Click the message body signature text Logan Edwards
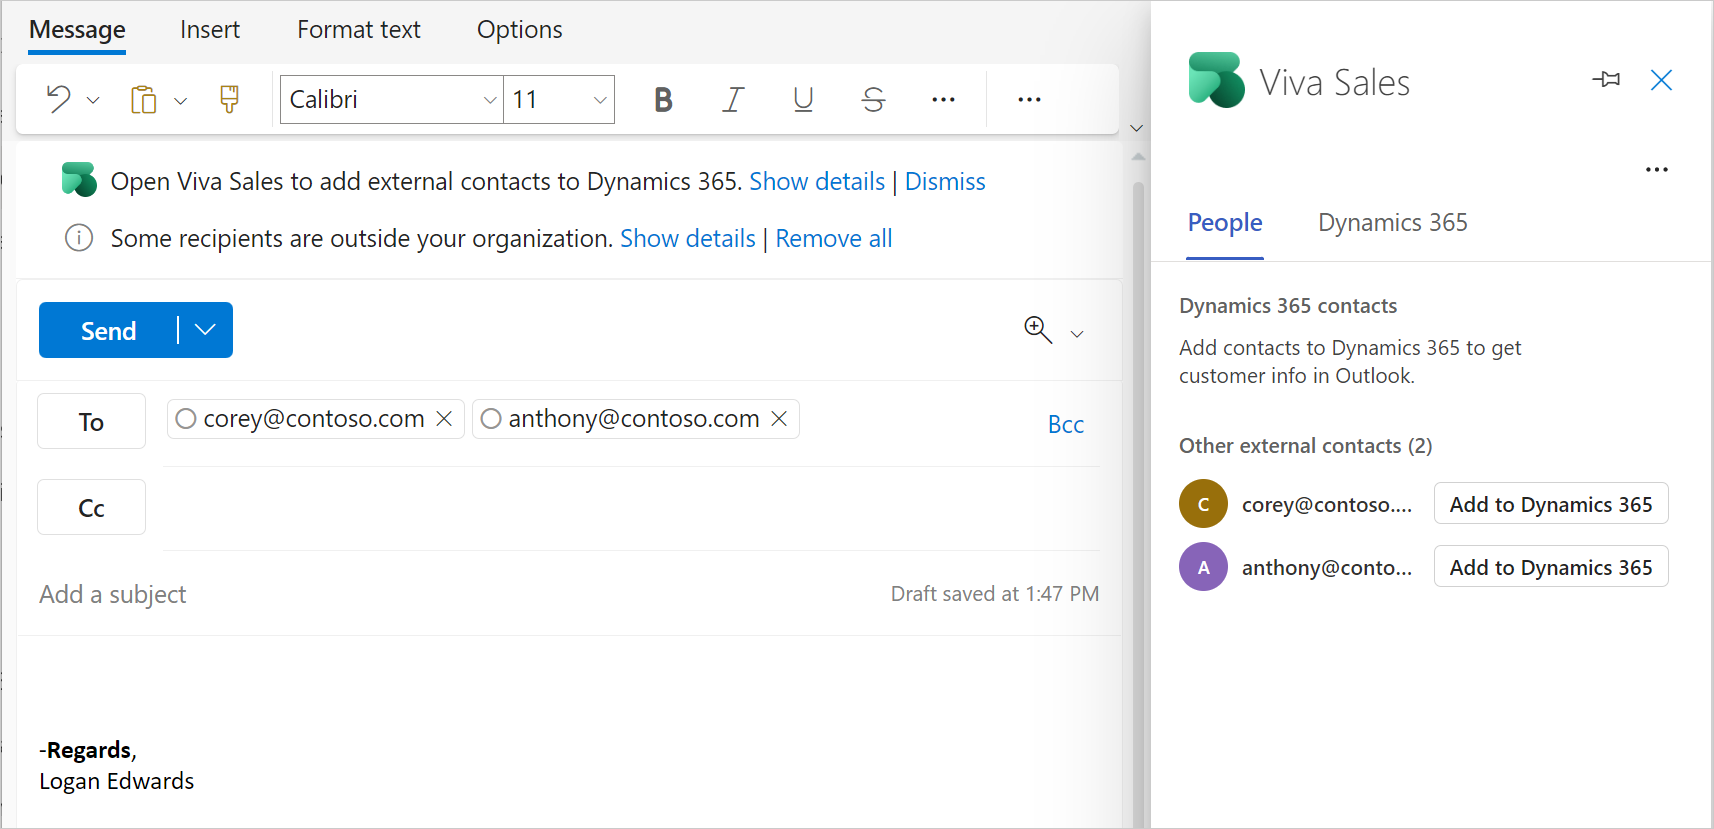Screen dimensions: 1714x829 click(x=117, y=781)
